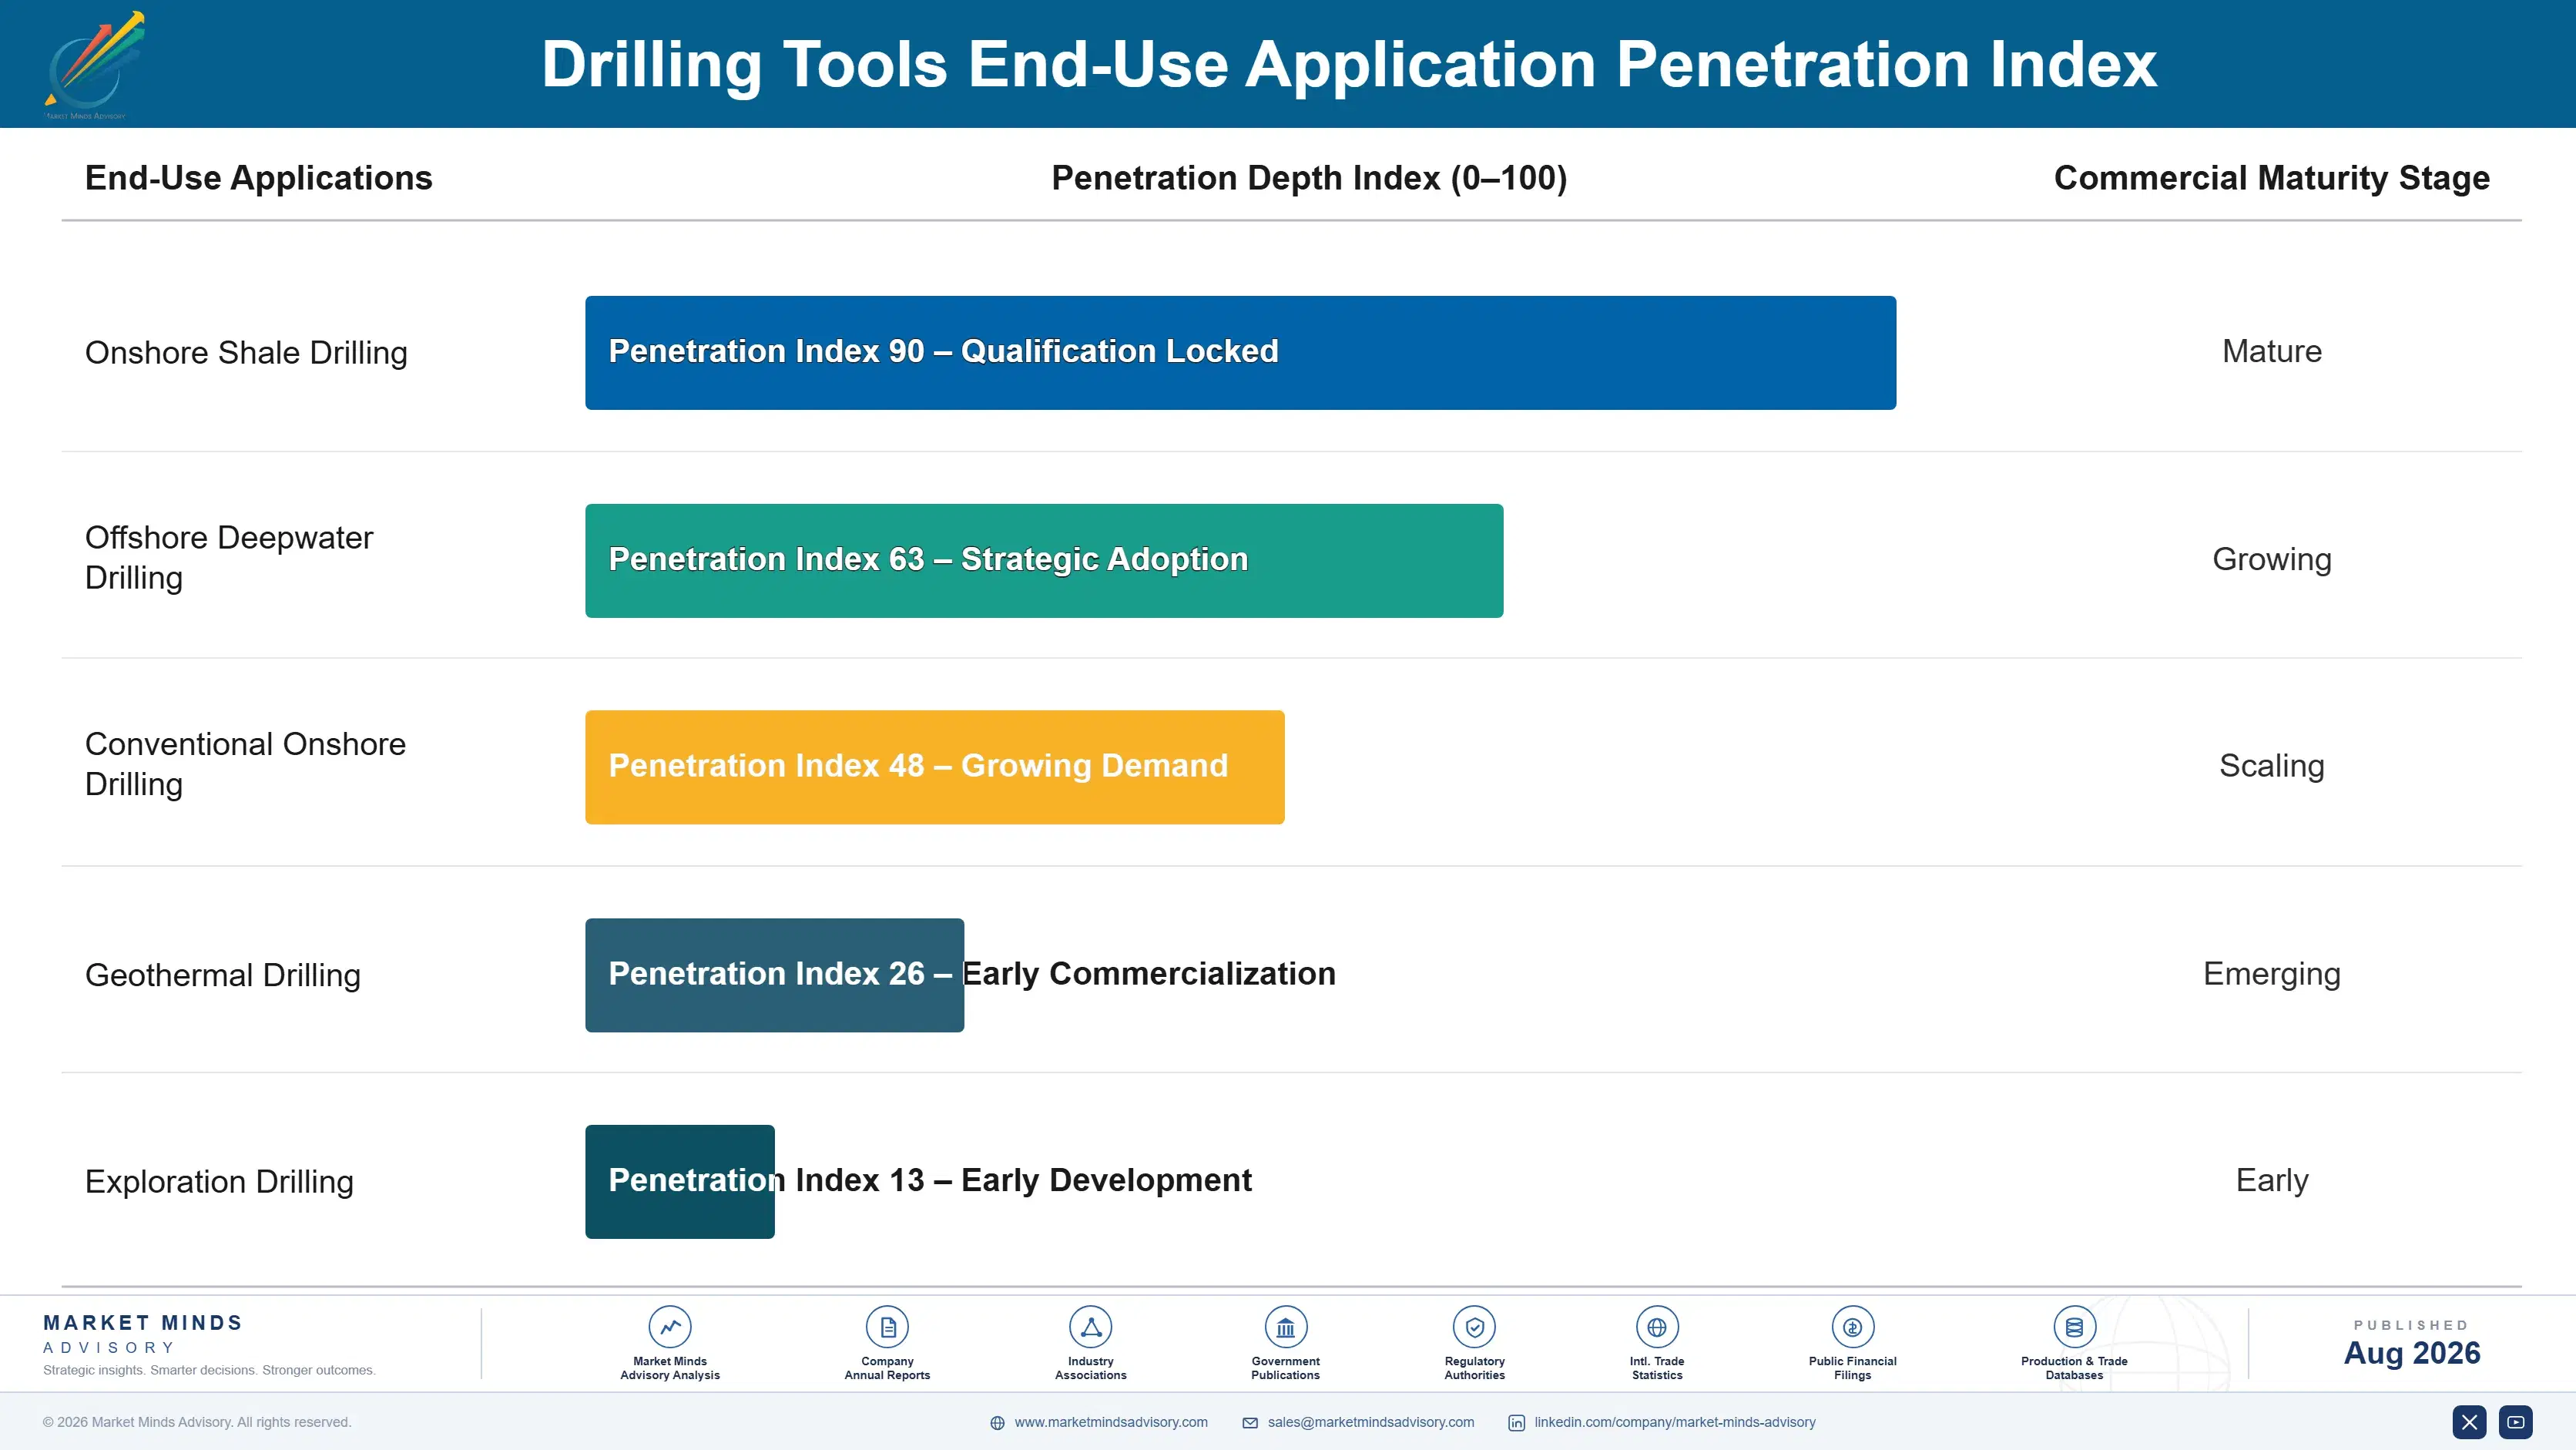Click 'Conventional Onshore Drilling' row label
The height and width of the screenshot is (1450, 2576).
pyautogui.click(x=245, y=764)
